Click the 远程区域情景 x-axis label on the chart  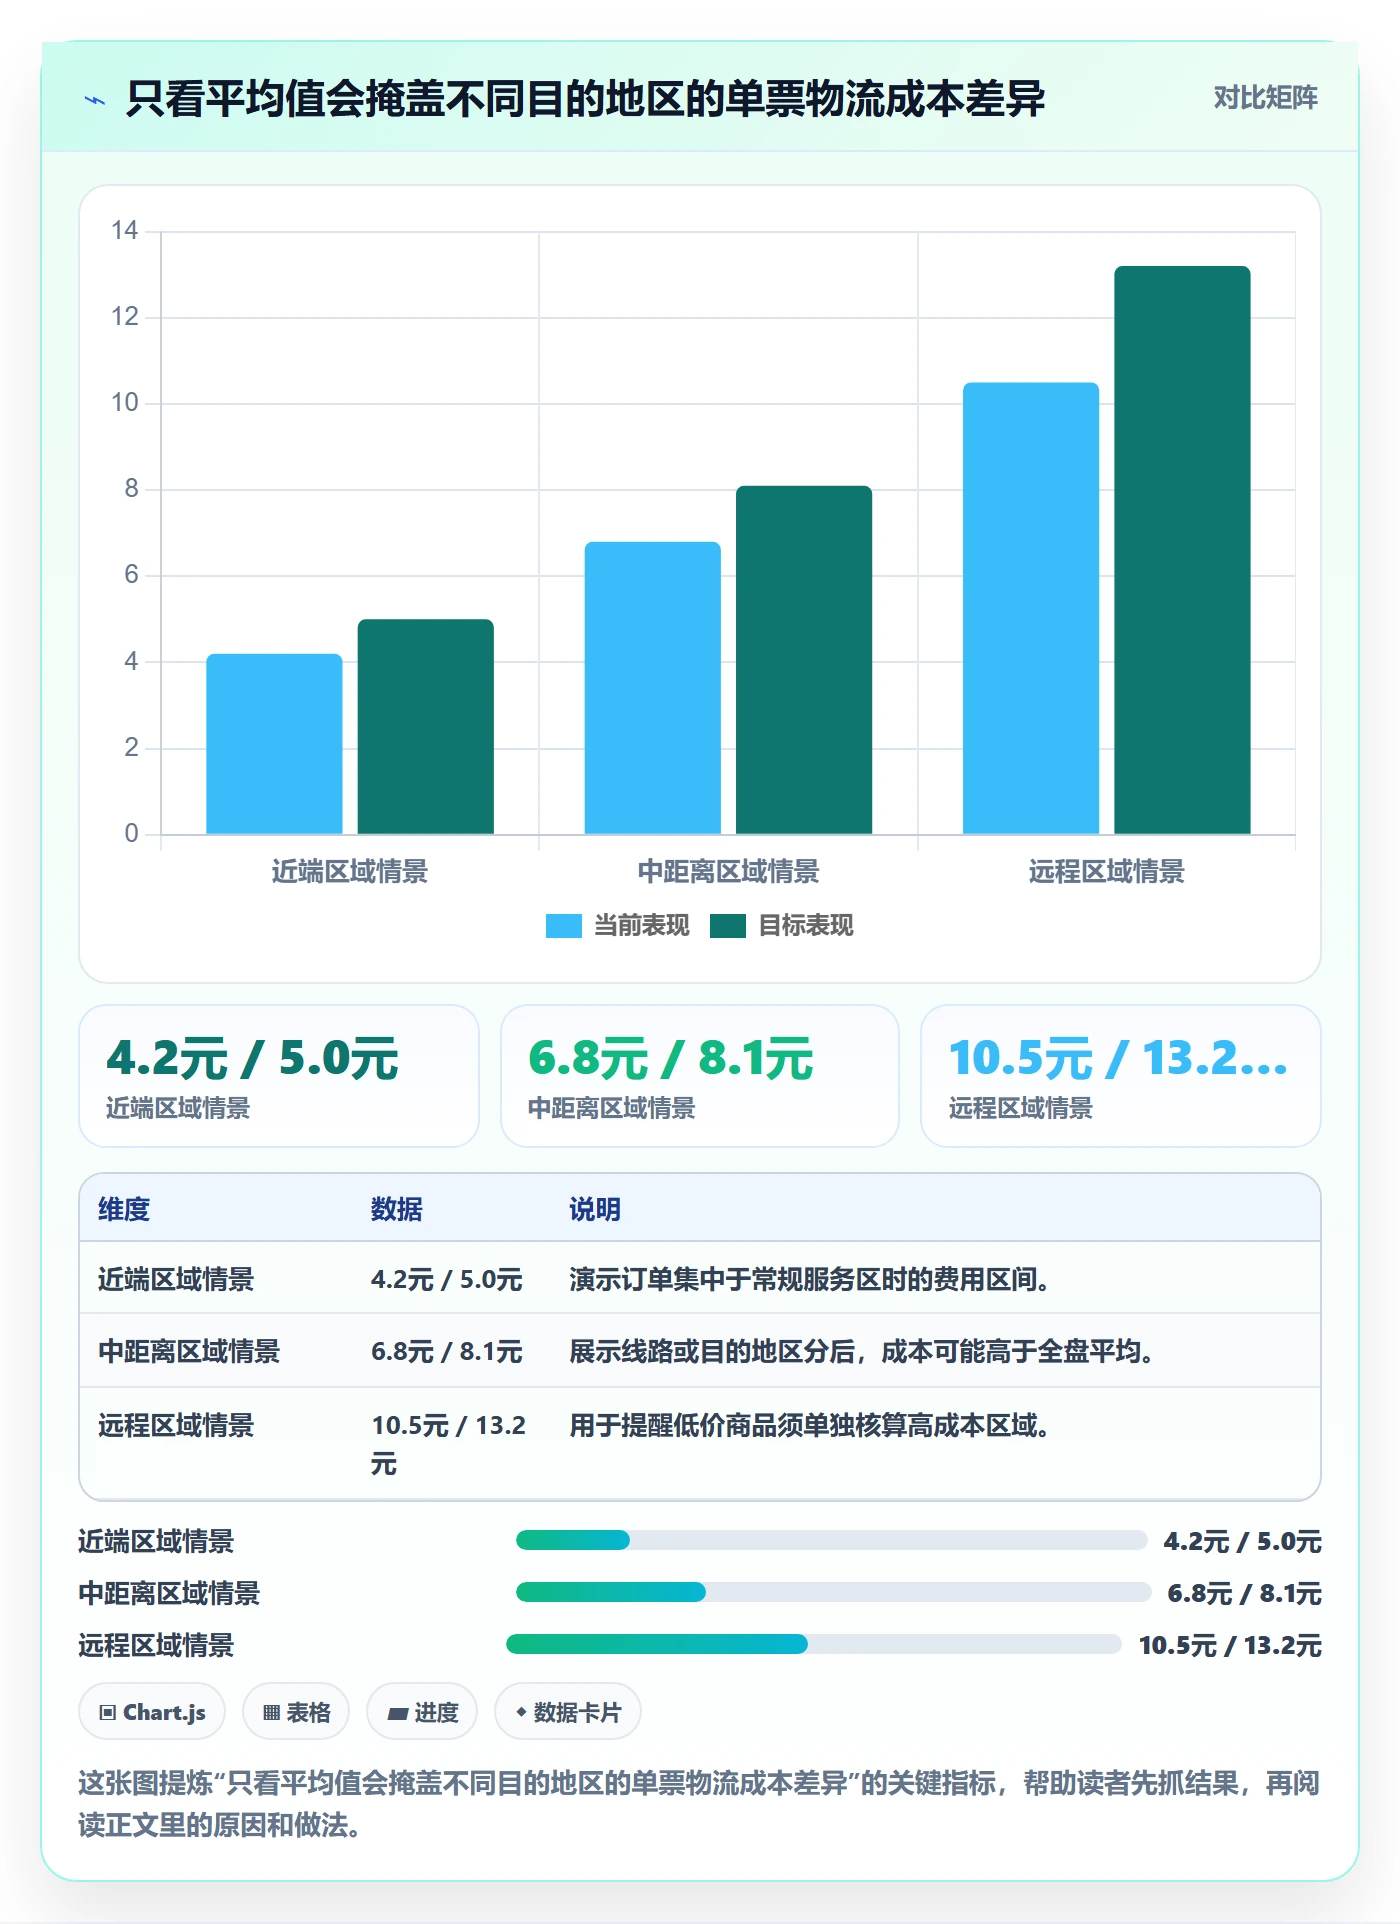1106,871
